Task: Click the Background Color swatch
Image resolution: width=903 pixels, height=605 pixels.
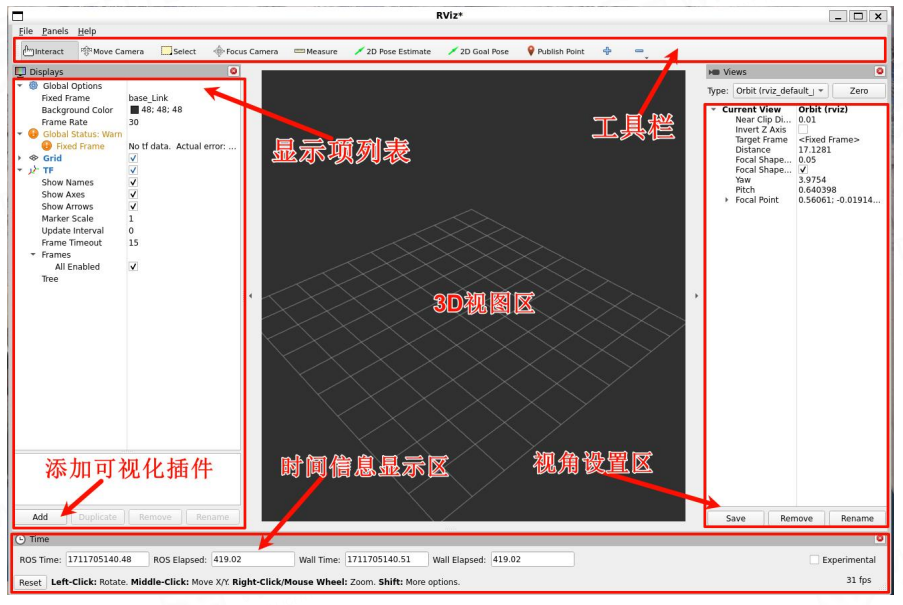Action: [x=134, y=110]
